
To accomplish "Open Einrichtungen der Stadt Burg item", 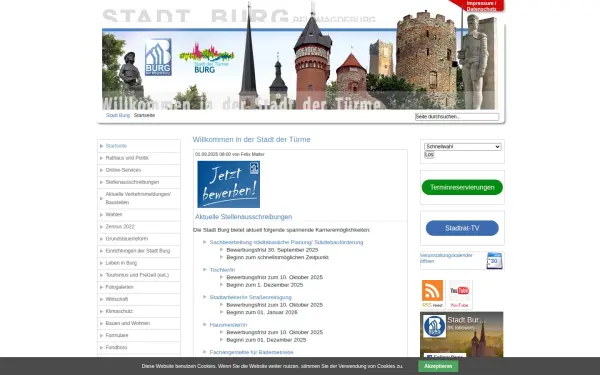I will click(x=139, y=251).
